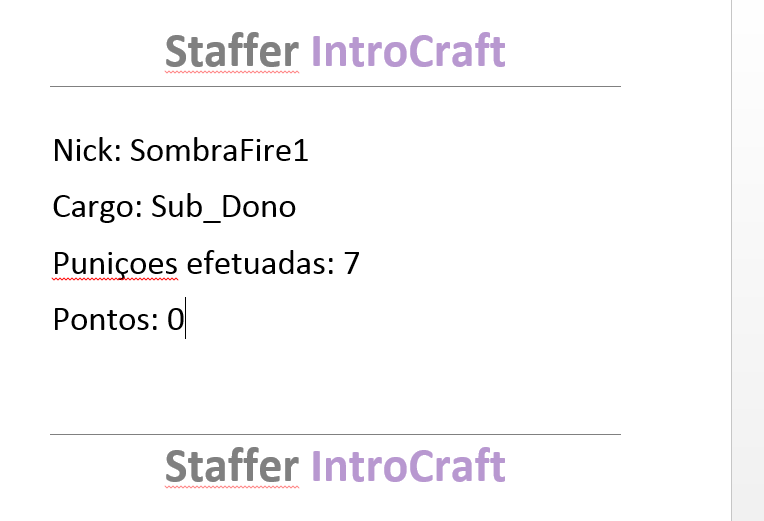Click the gray area right of the page

(748, 260)
